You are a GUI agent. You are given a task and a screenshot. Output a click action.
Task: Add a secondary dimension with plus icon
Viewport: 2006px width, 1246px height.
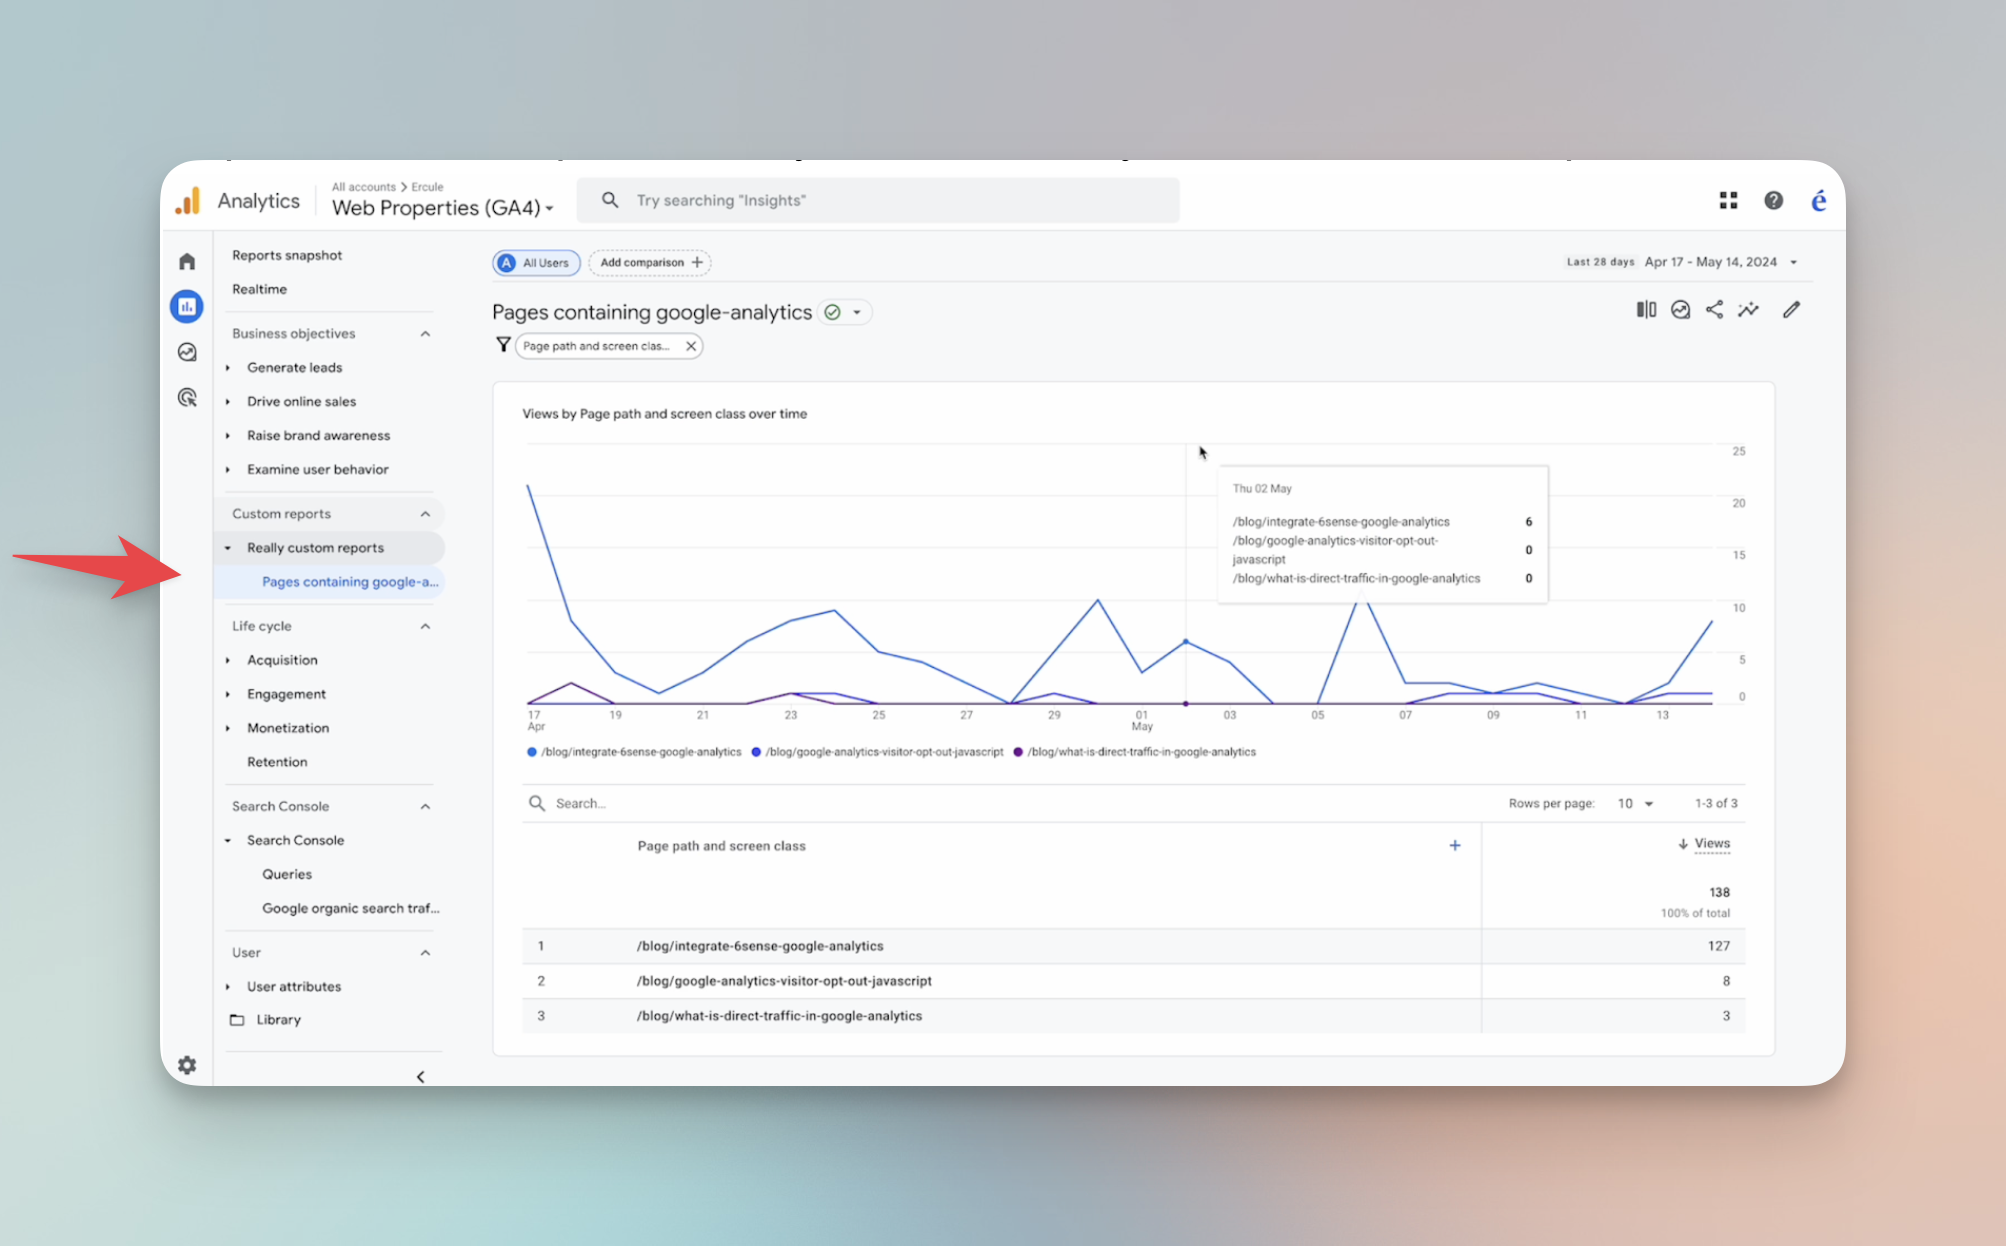pyautogui.click(x=1455, y=845)
